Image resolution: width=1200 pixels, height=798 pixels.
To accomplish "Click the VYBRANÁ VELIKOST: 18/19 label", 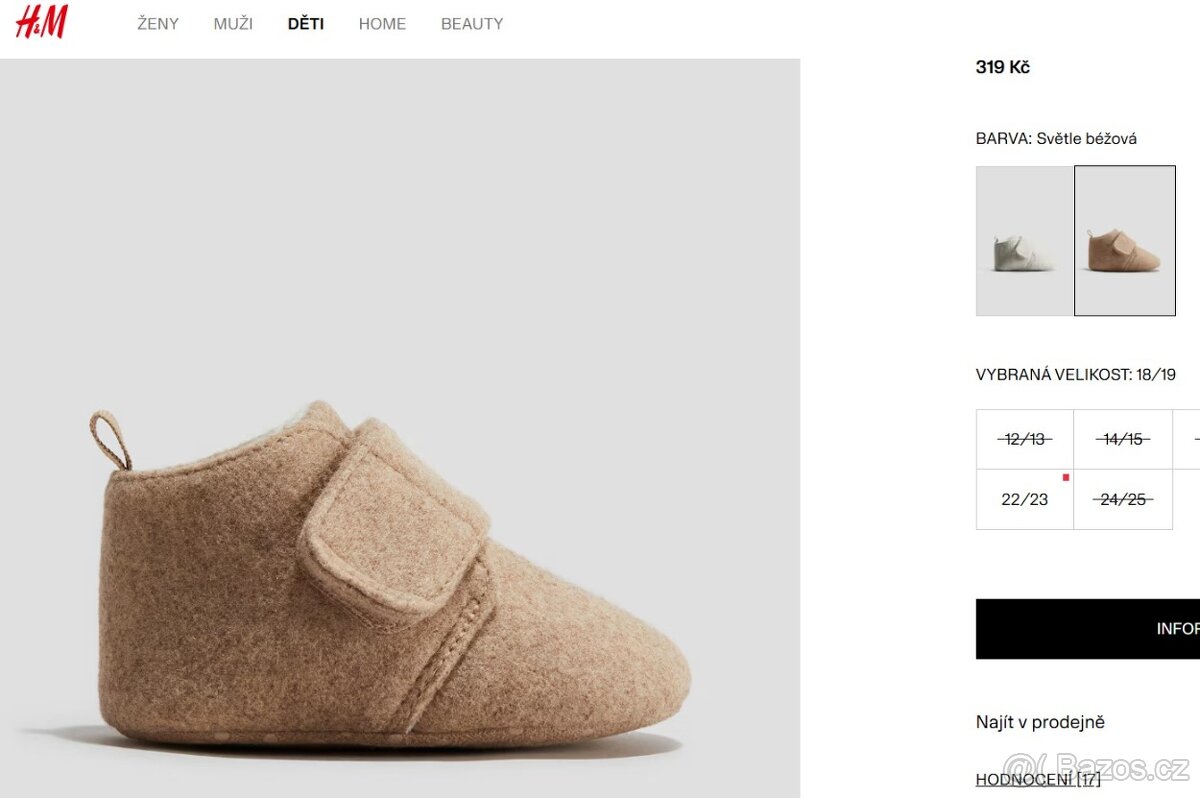I will click(1075, 375).
